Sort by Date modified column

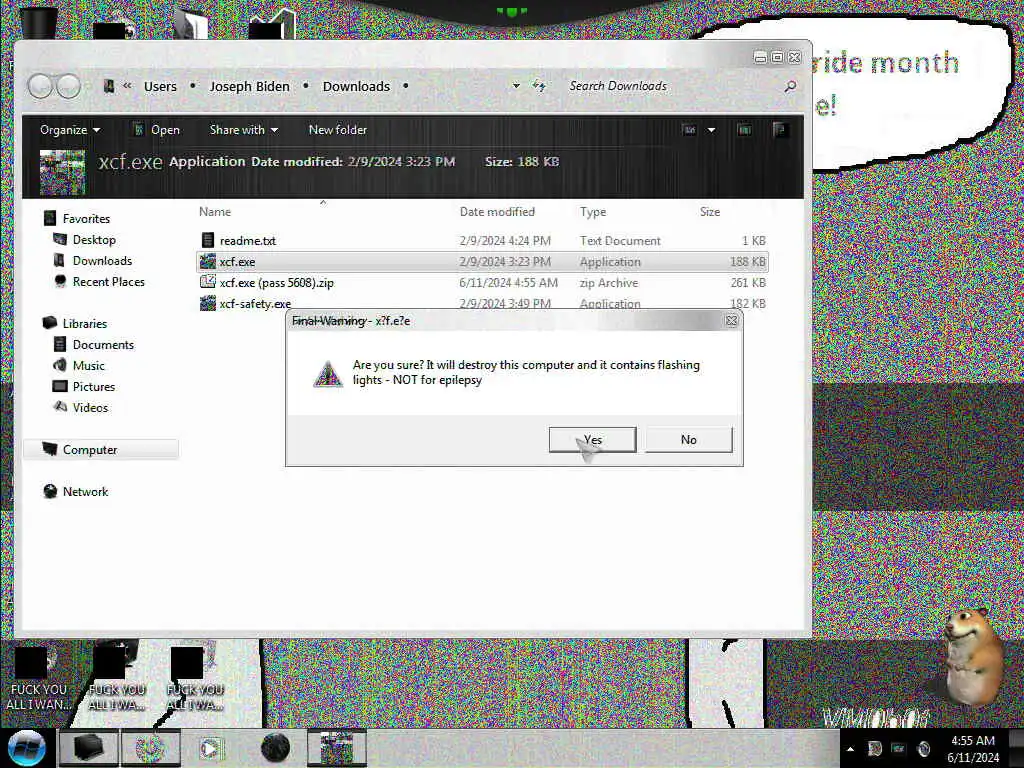pos(497,212)
